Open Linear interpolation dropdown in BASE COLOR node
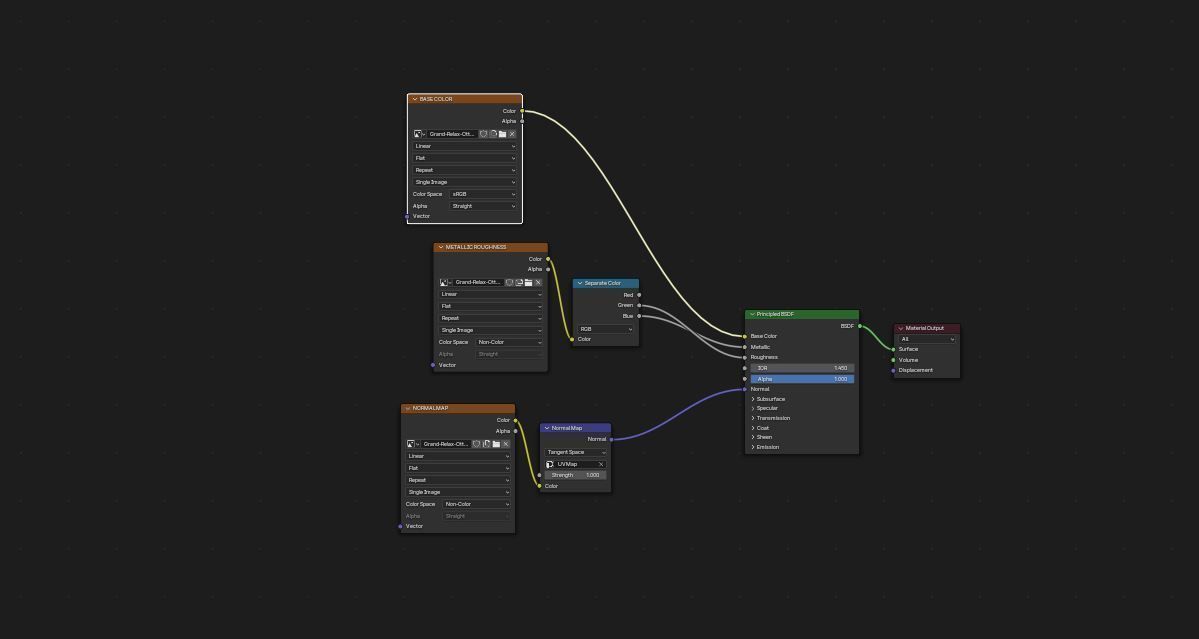This screenshot has height=639, width=1199. point(465,146)
